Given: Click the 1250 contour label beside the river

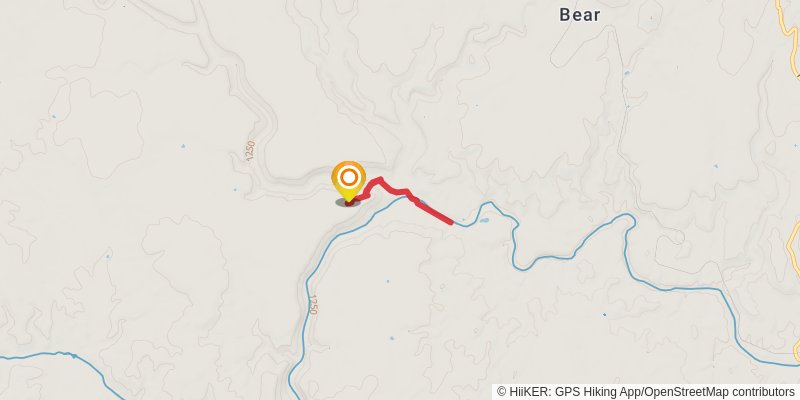Looking at the screenshot, I should (x=312, y=306).
